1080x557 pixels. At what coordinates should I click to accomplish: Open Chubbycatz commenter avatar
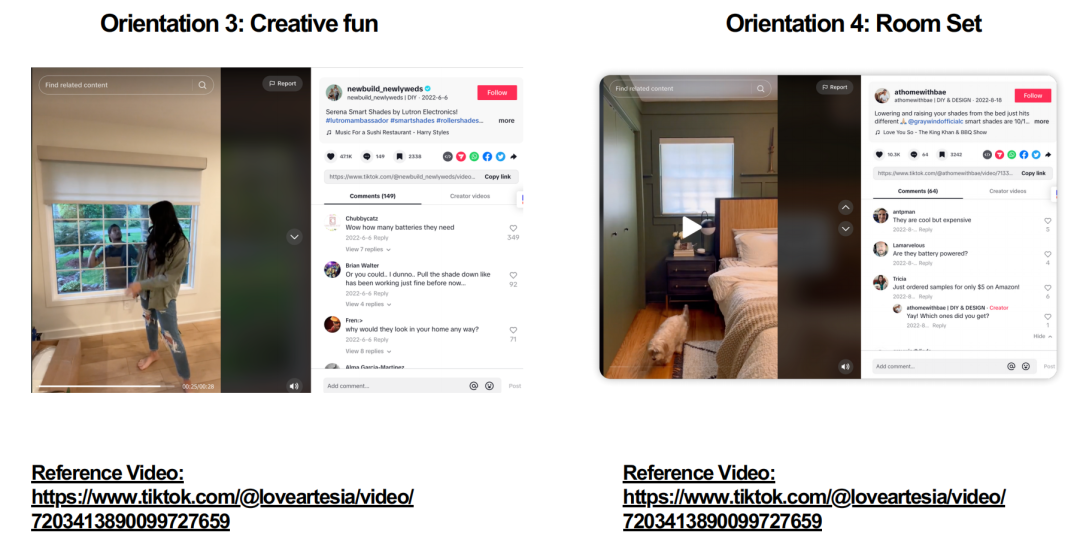click(x=332, y=223)
